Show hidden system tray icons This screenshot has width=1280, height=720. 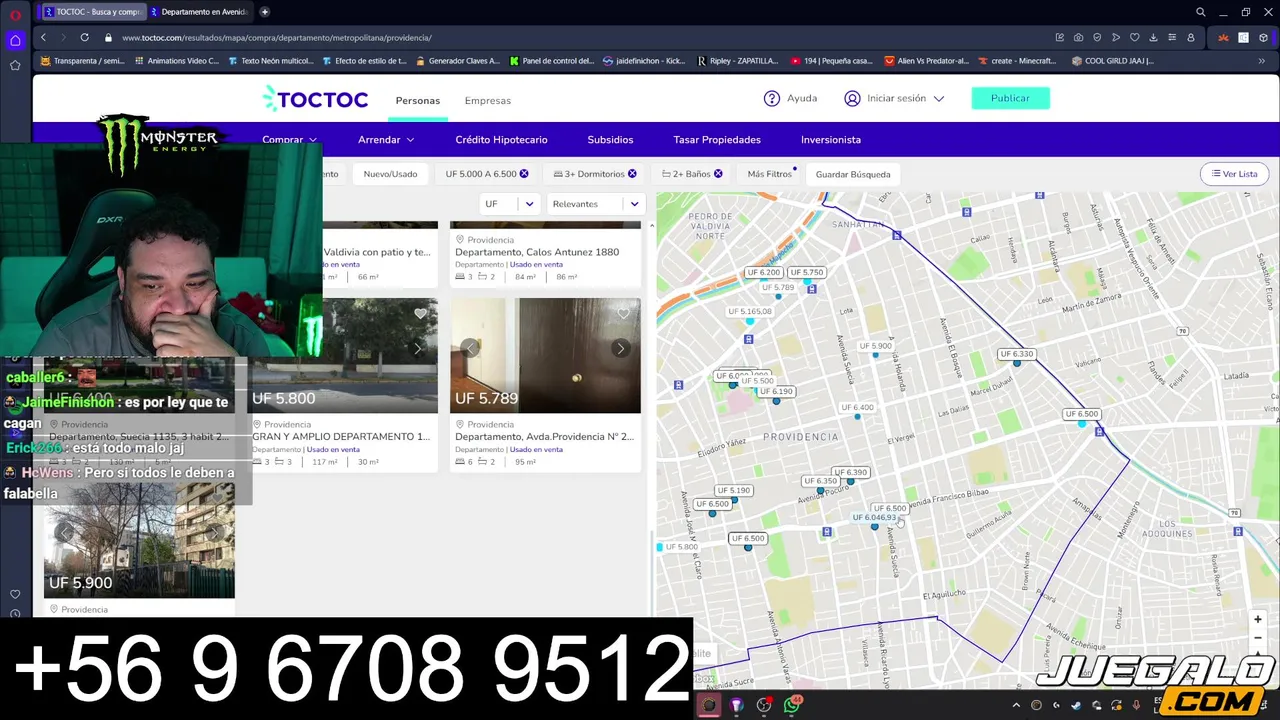pos(1016,705)
